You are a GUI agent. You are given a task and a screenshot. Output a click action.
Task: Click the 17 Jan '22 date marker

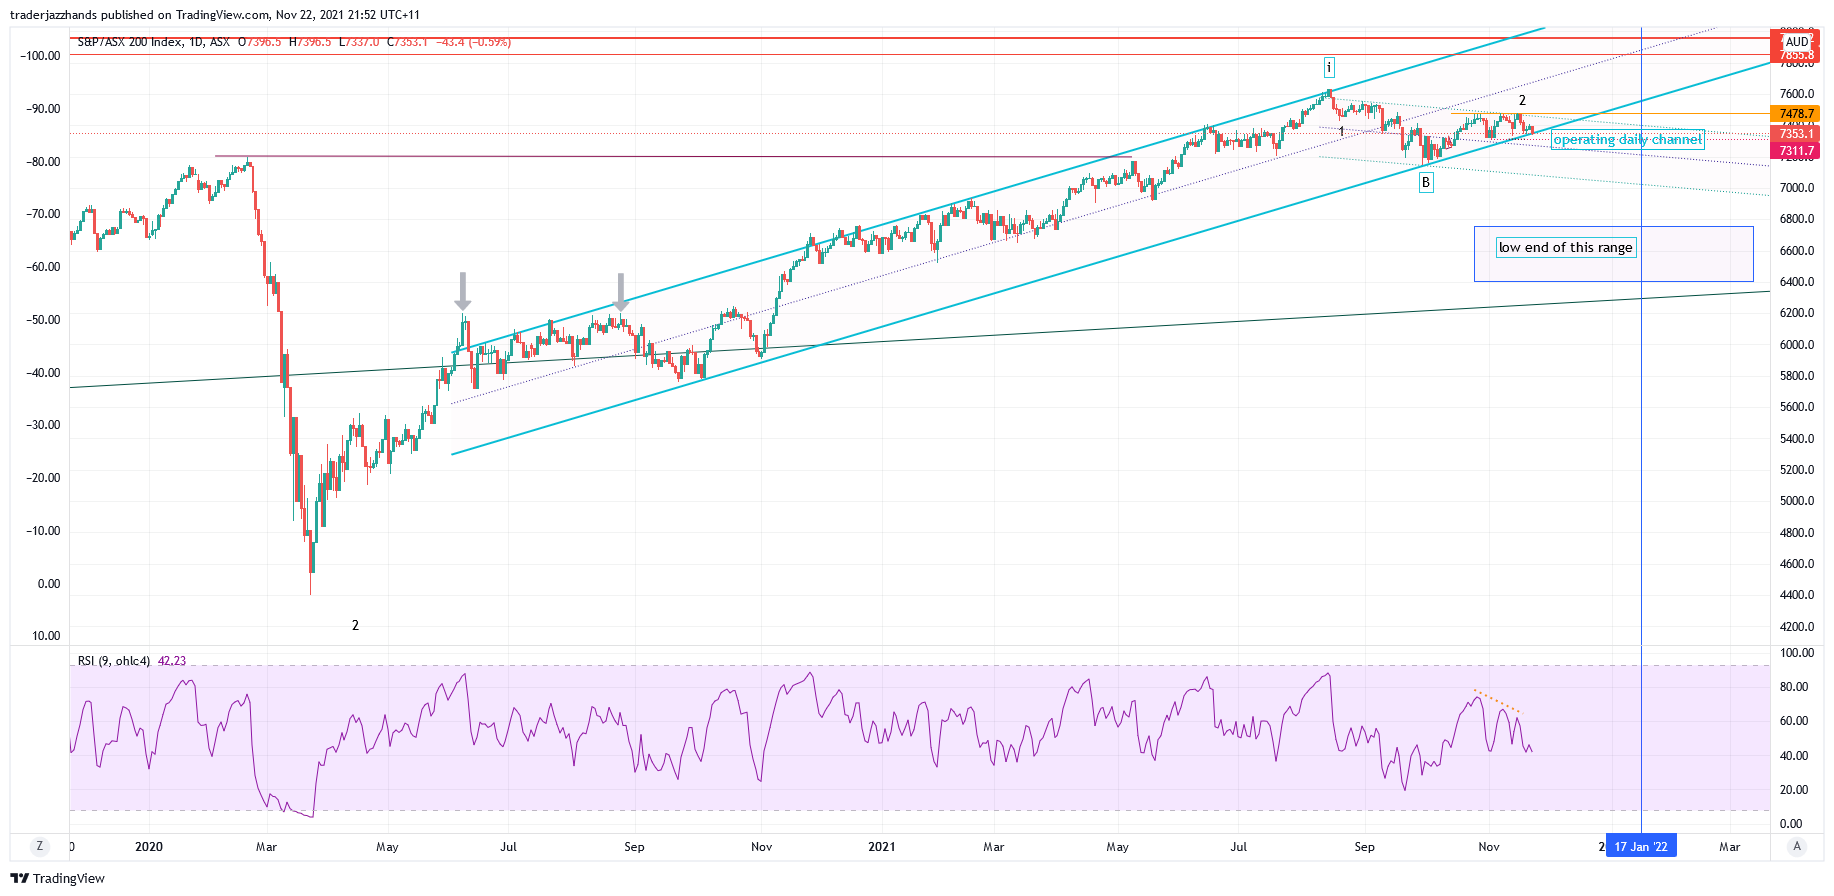click(1641, 846)
